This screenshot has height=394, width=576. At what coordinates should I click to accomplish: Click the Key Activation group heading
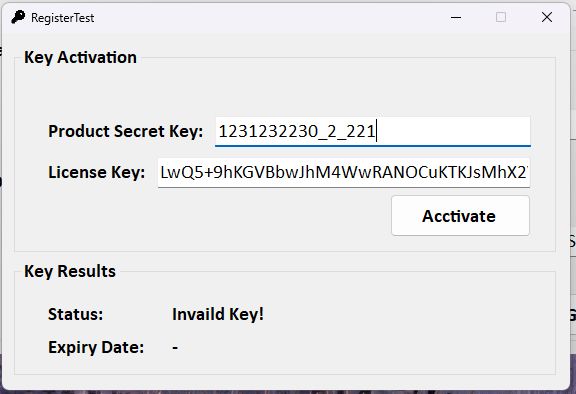click(x=80, y=57)
